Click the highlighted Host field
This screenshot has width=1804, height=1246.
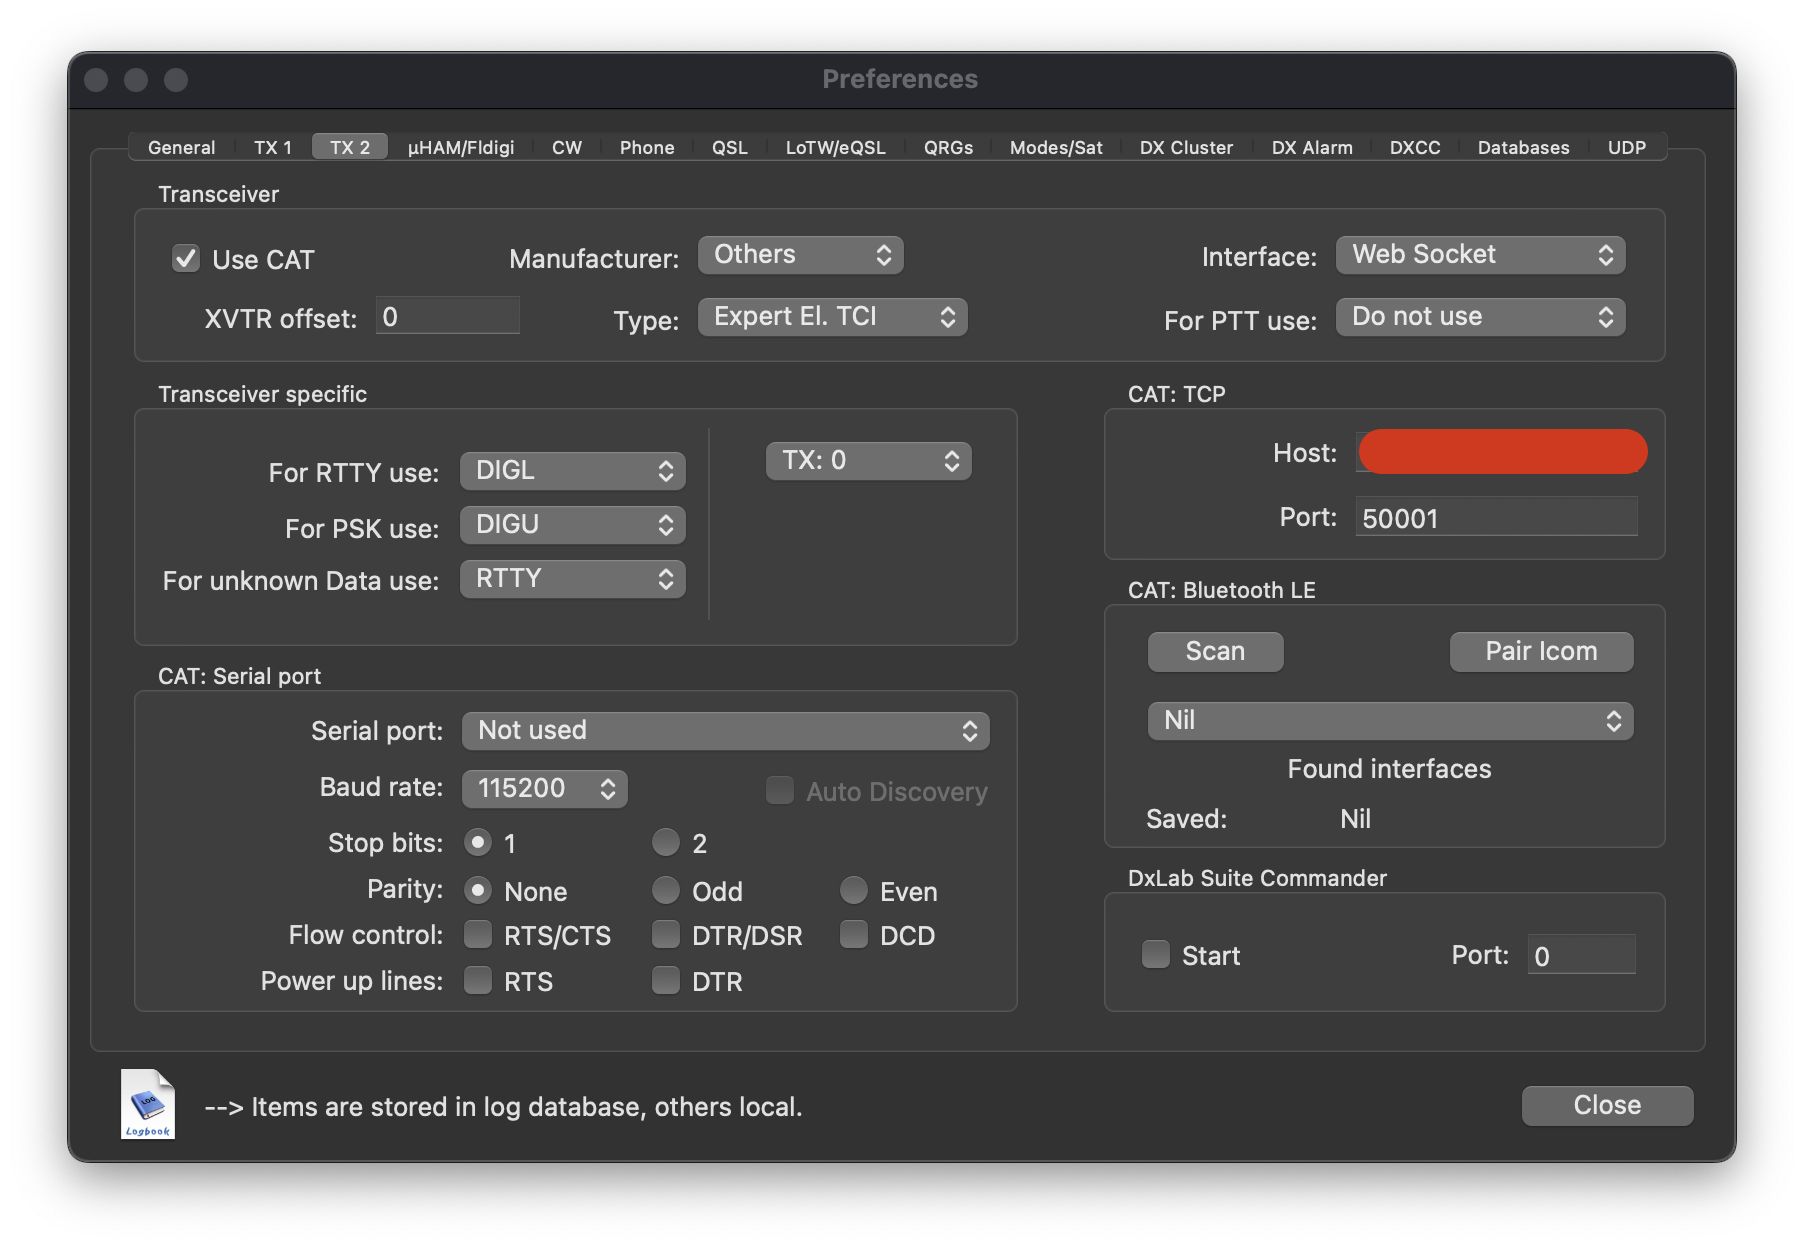(x=1501, y=452)
